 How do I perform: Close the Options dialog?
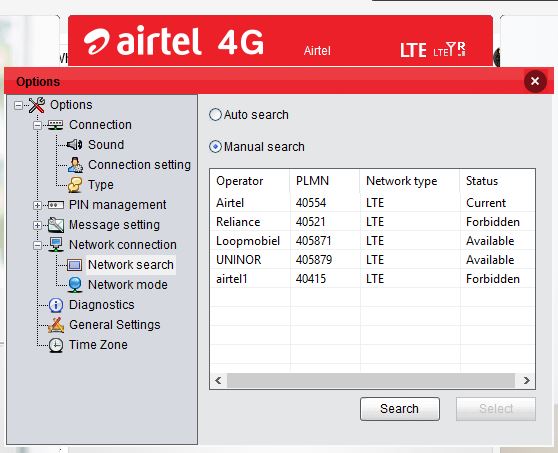point(535,81)
